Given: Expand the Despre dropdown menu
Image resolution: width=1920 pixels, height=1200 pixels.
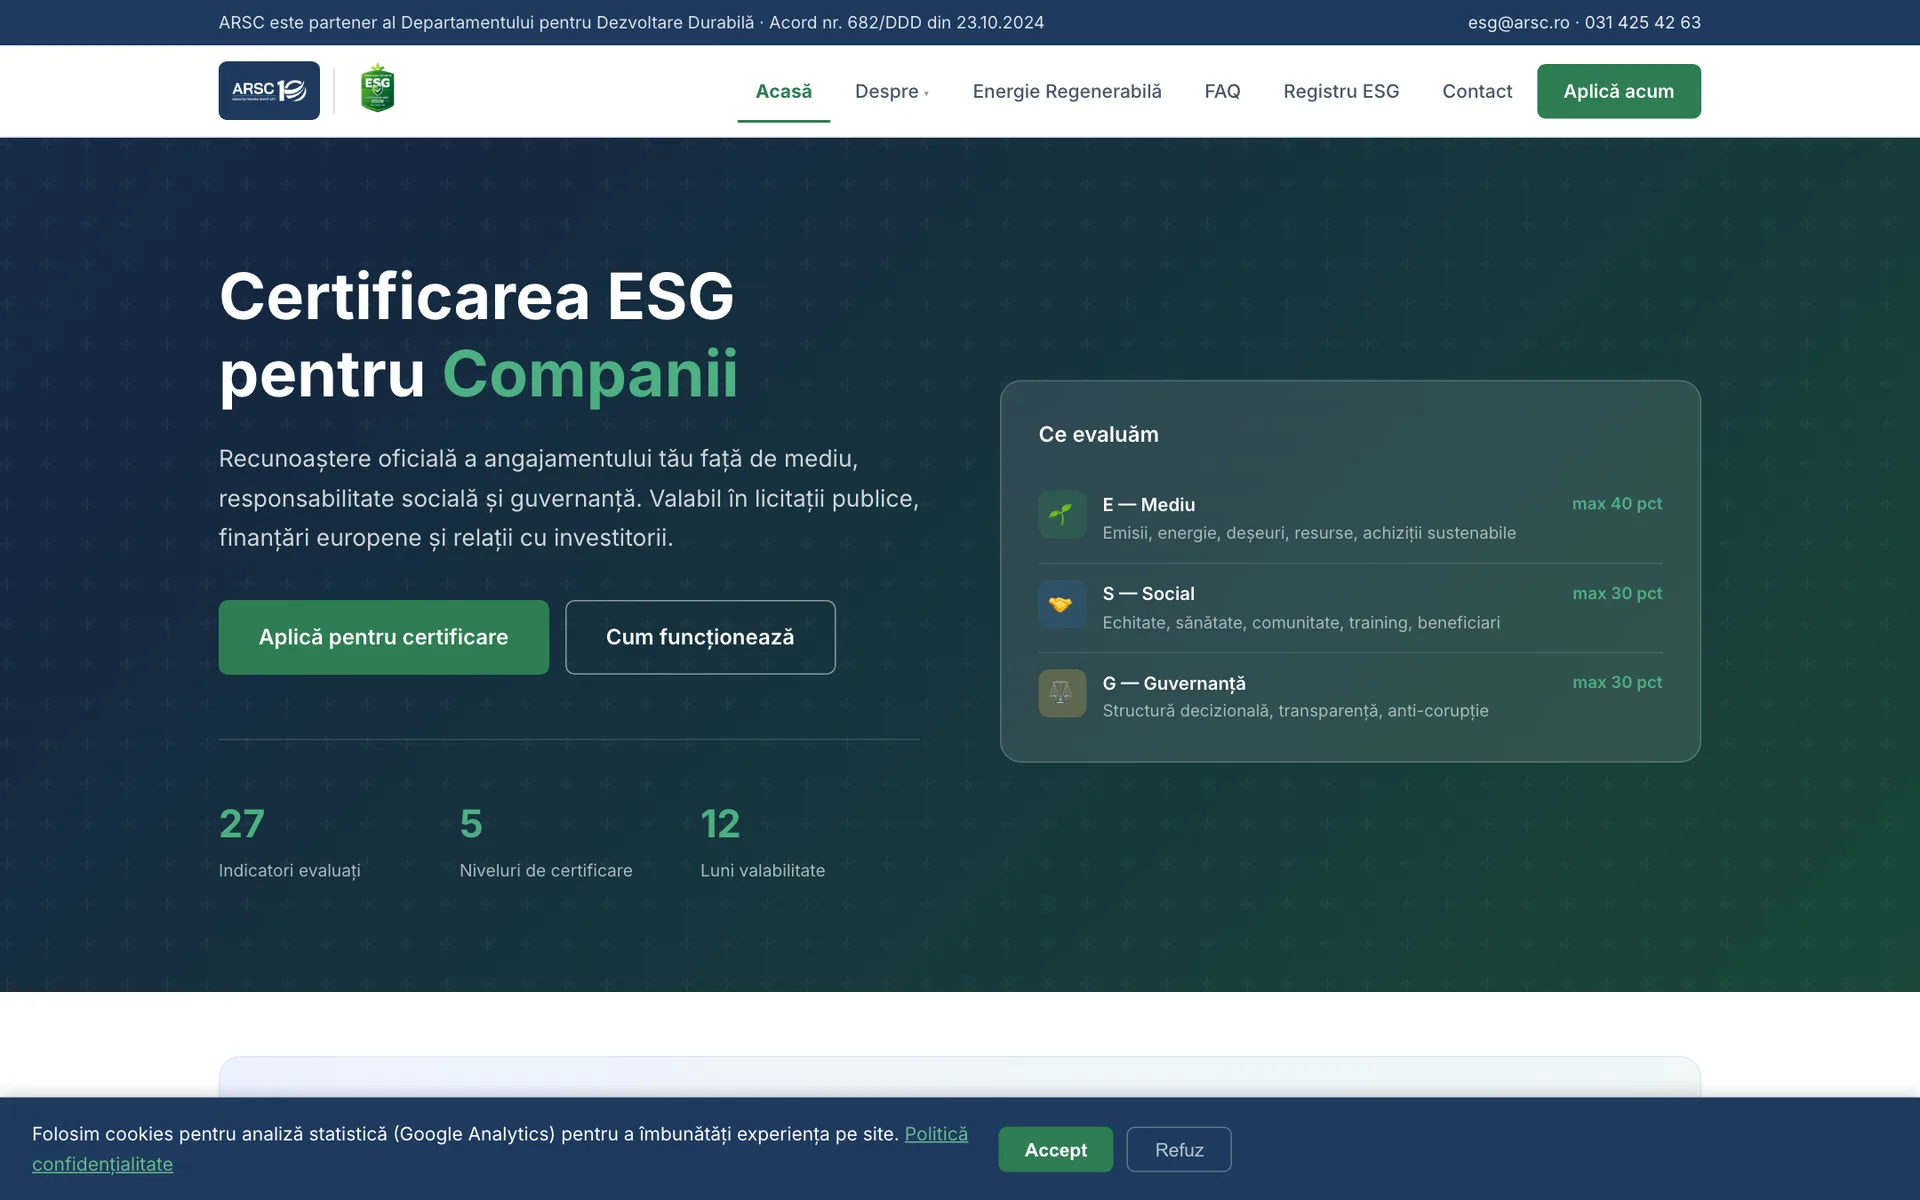Looking at the screenshot, I should [x=892, y=91].
